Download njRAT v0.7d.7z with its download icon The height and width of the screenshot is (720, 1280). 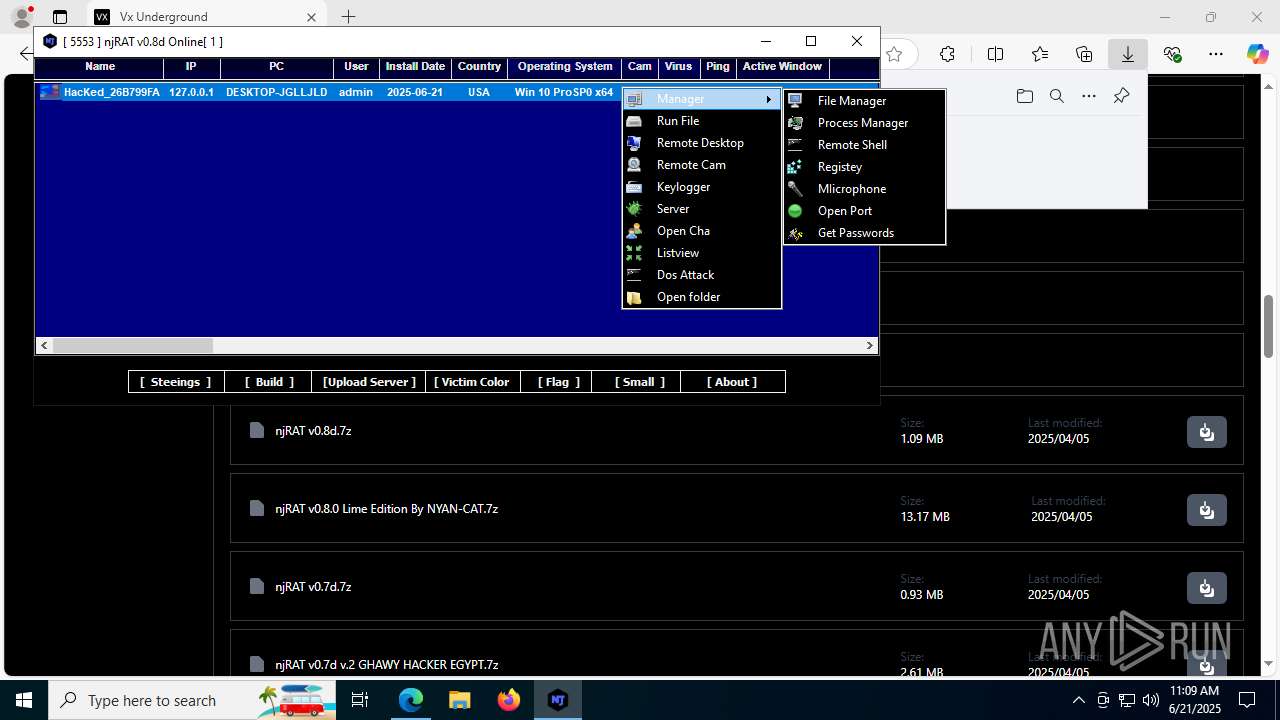point(1206,588)
